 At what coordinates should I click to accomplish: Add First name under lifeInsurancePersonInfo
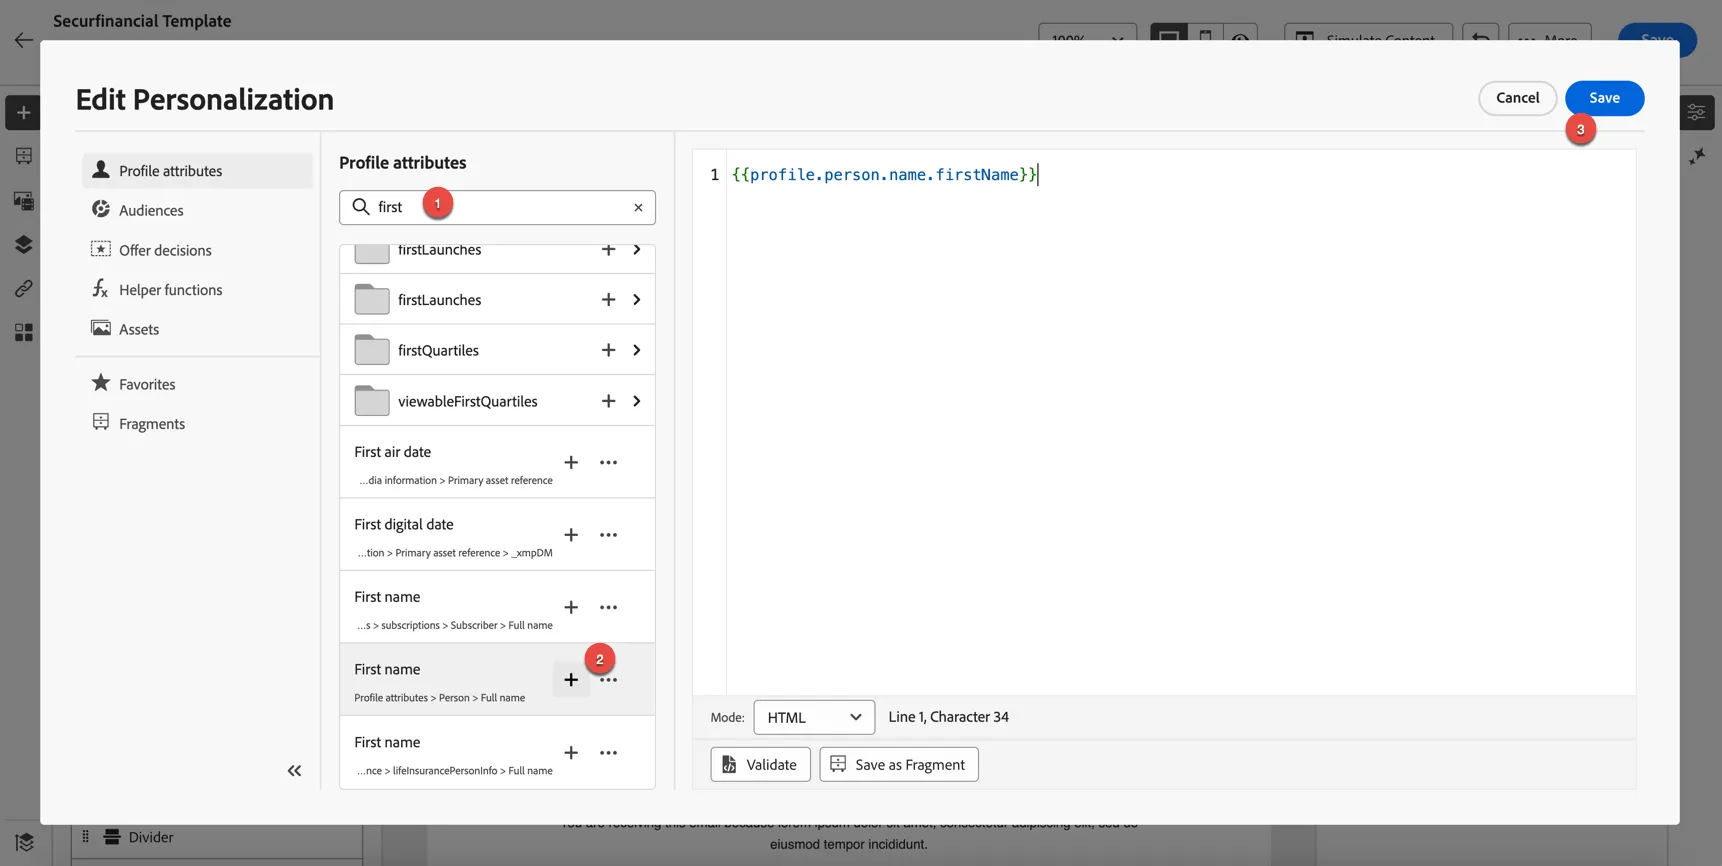[x=571, y=753]
